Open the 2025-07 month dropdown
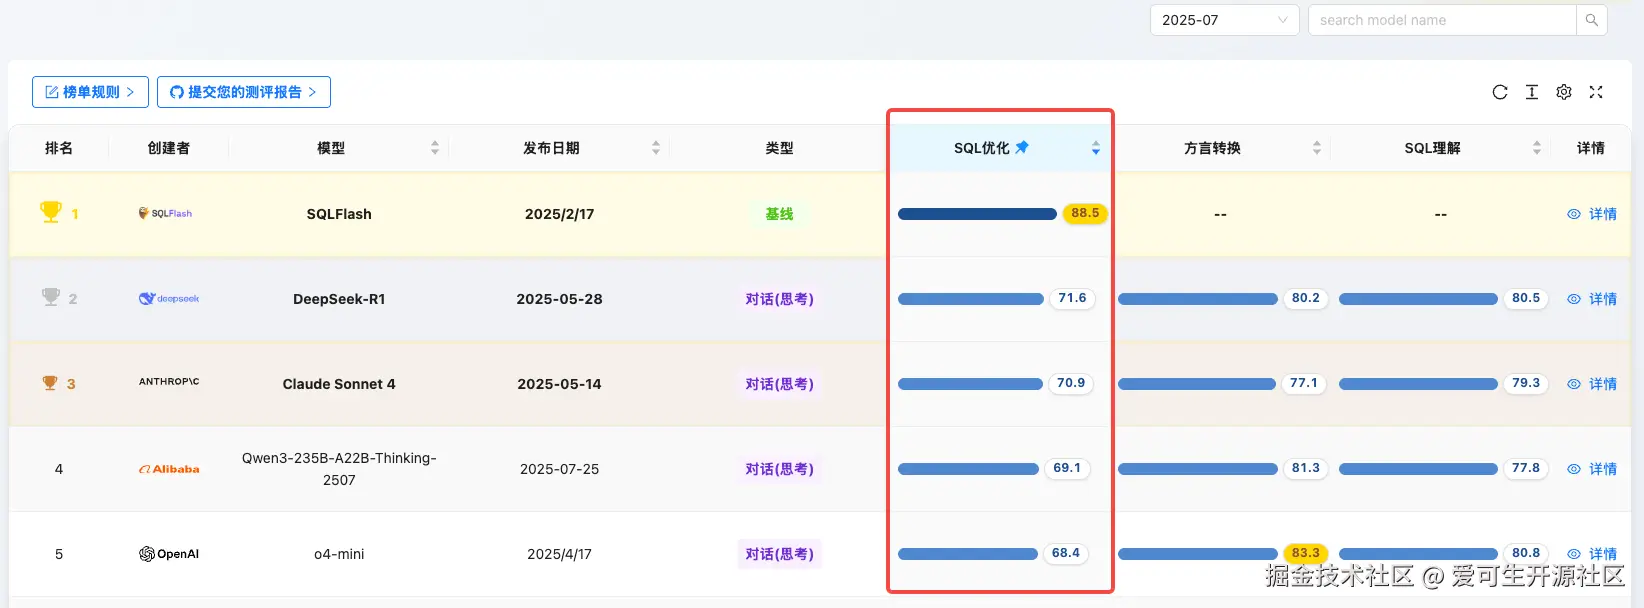 [1224, 20]
